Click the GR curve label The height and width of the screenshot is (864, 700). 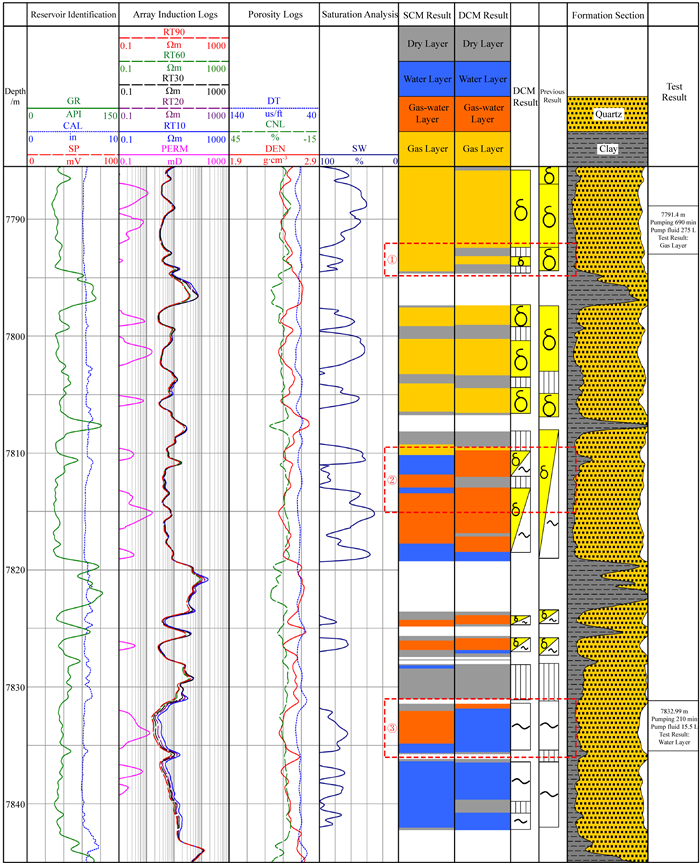pyautogui.click(x=73, y=101)
